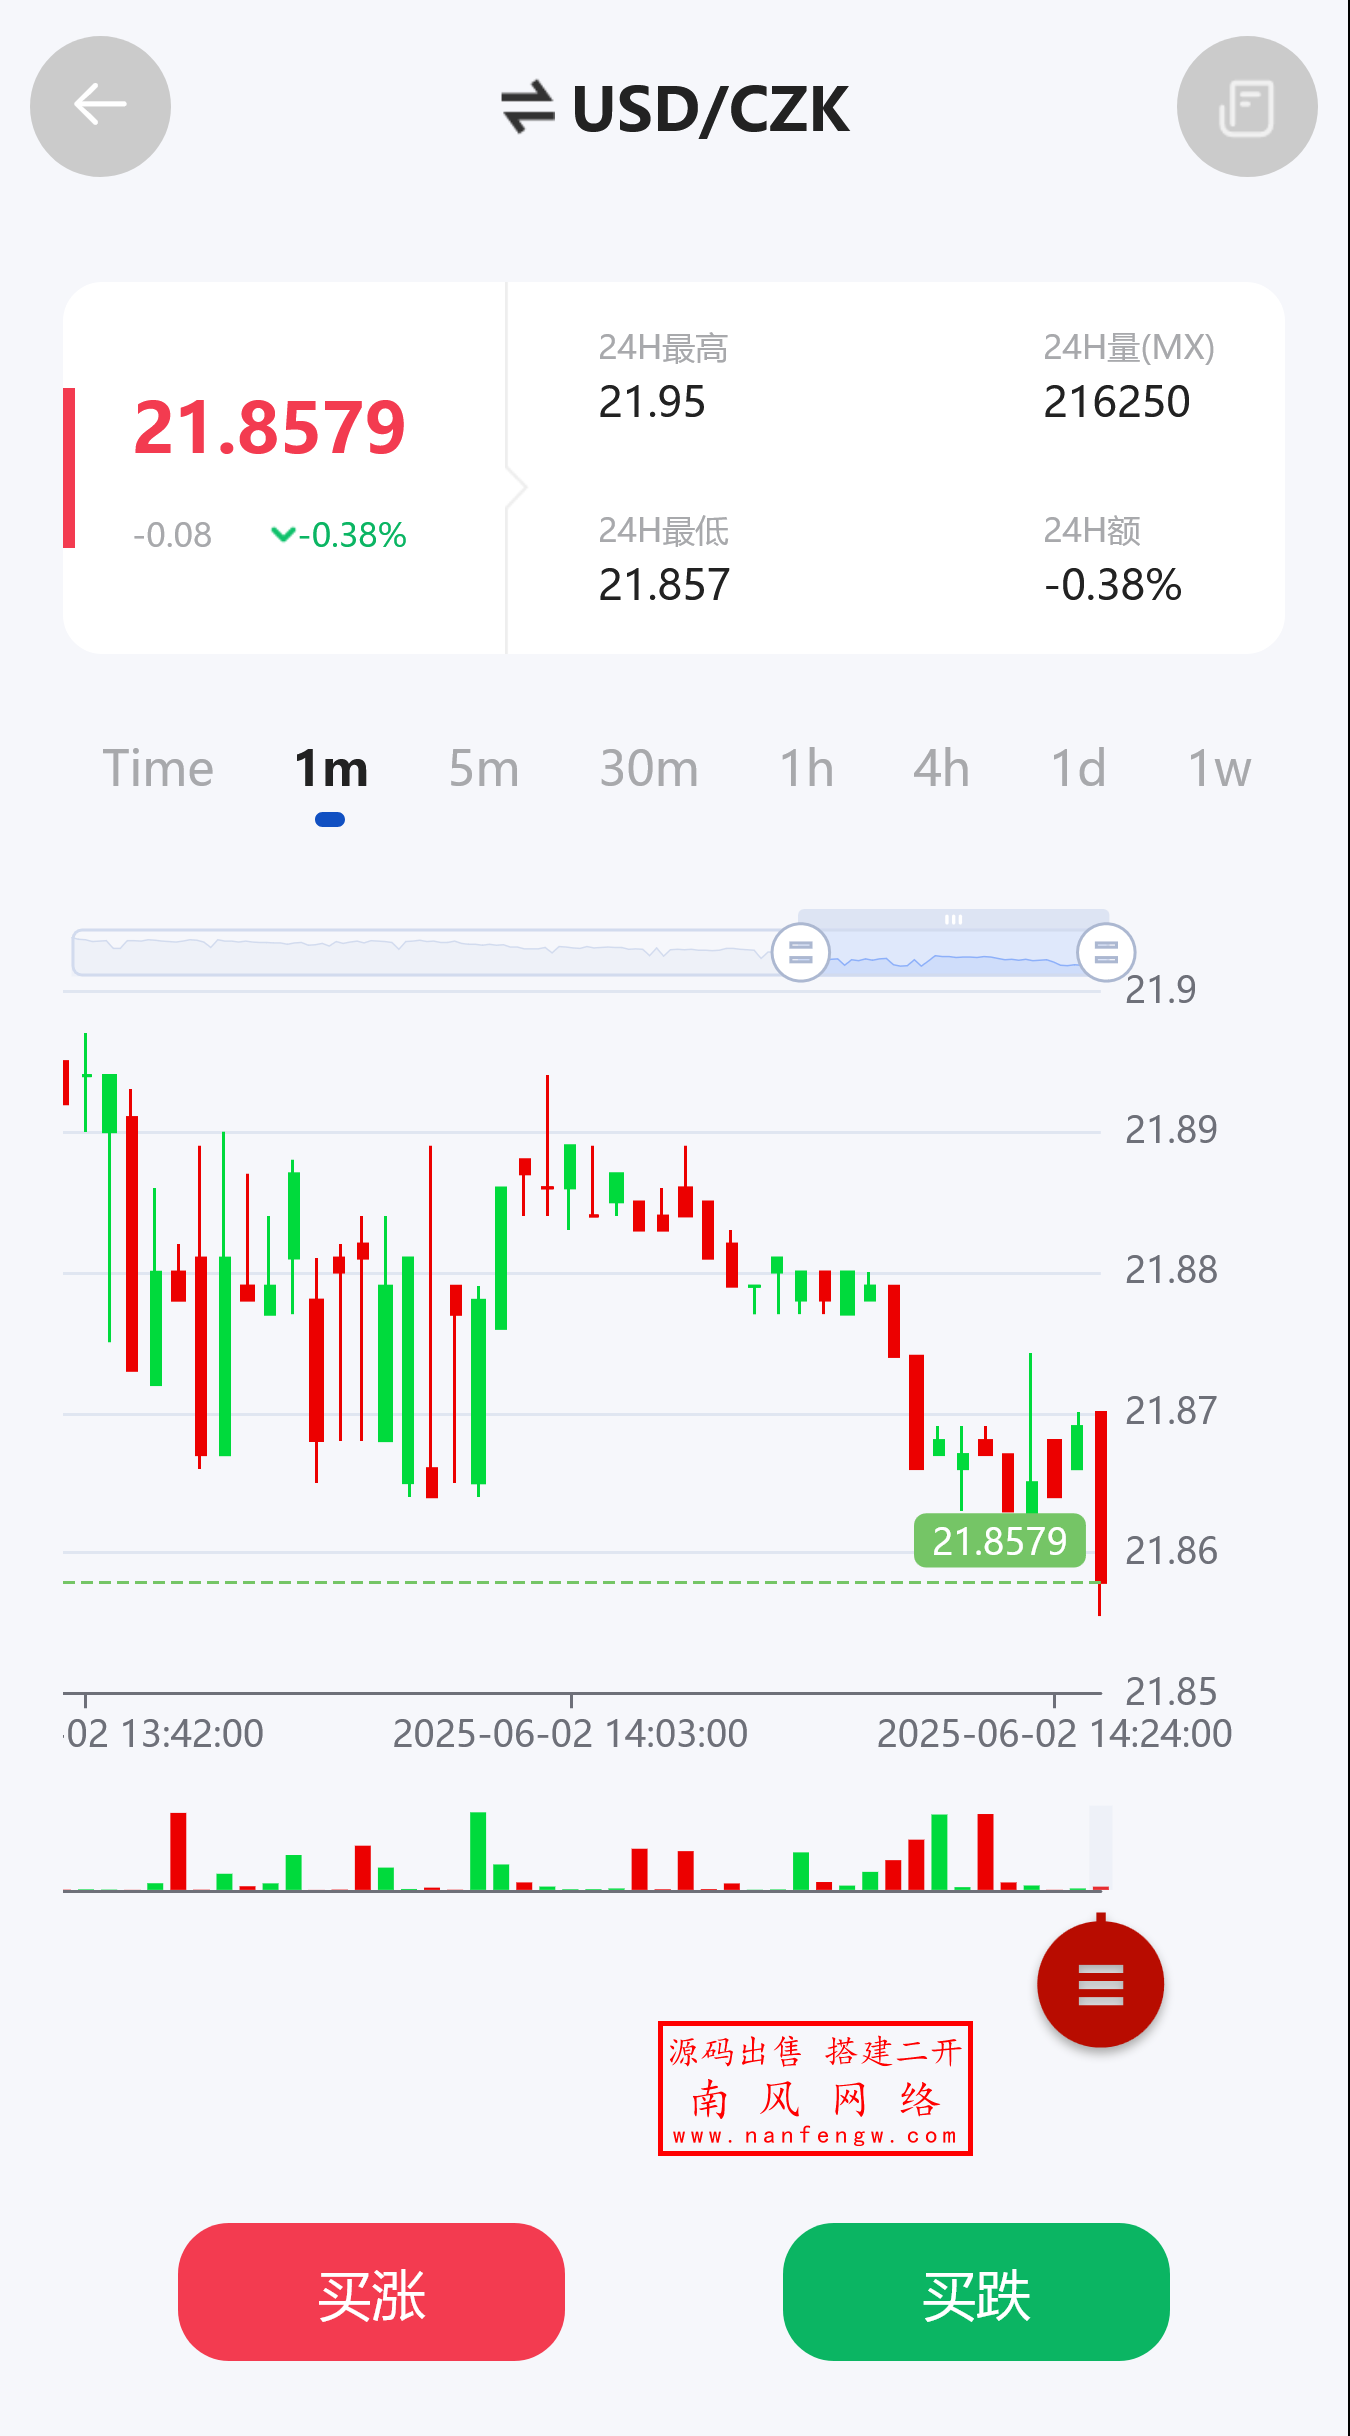Viewport: 1350px width, 2436px height.
Task: Click the nanfengw.com watermark banner
Action: click(815, 2088)
